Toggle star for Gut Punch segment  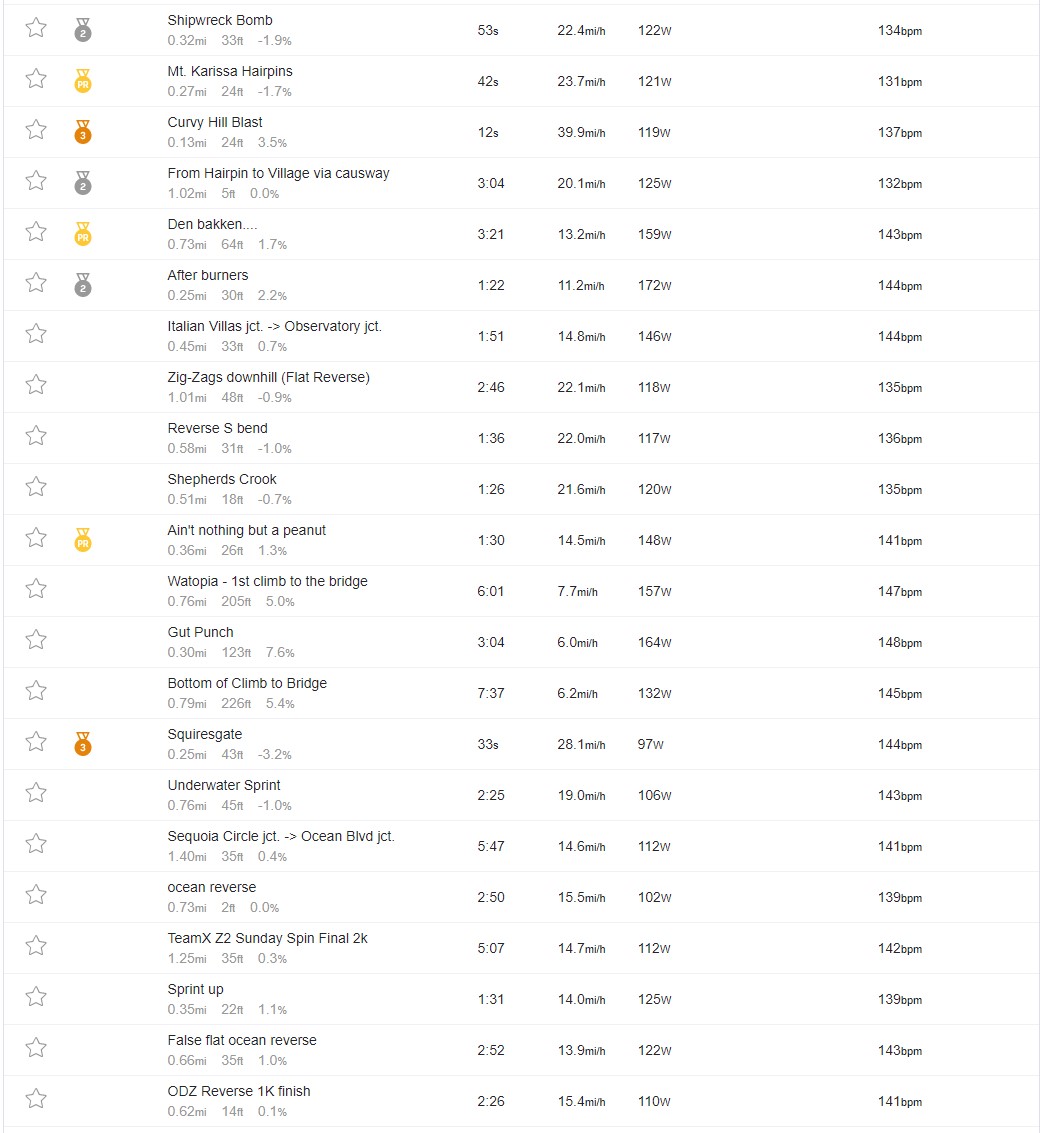pos(36,640)
